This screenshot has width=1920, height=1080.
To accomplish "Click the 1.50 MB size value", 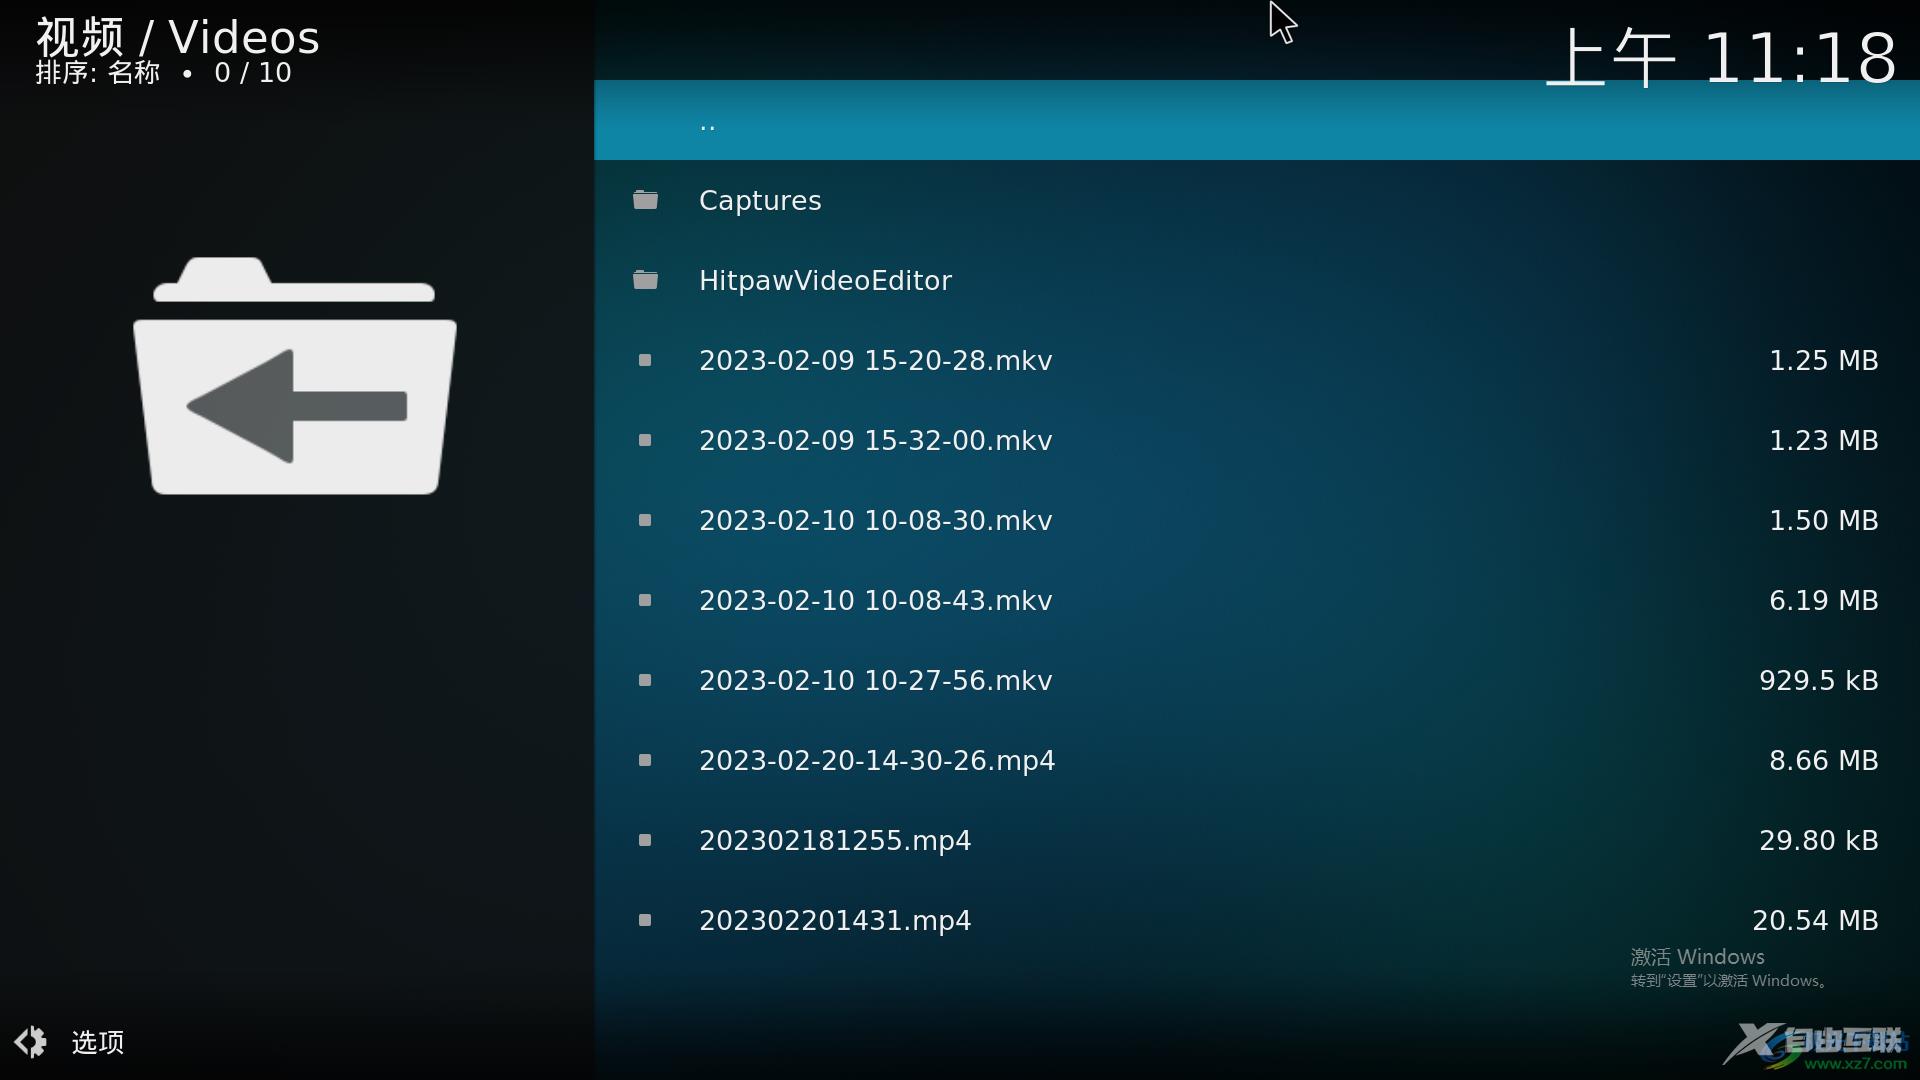I will (x=1823, y=520).
